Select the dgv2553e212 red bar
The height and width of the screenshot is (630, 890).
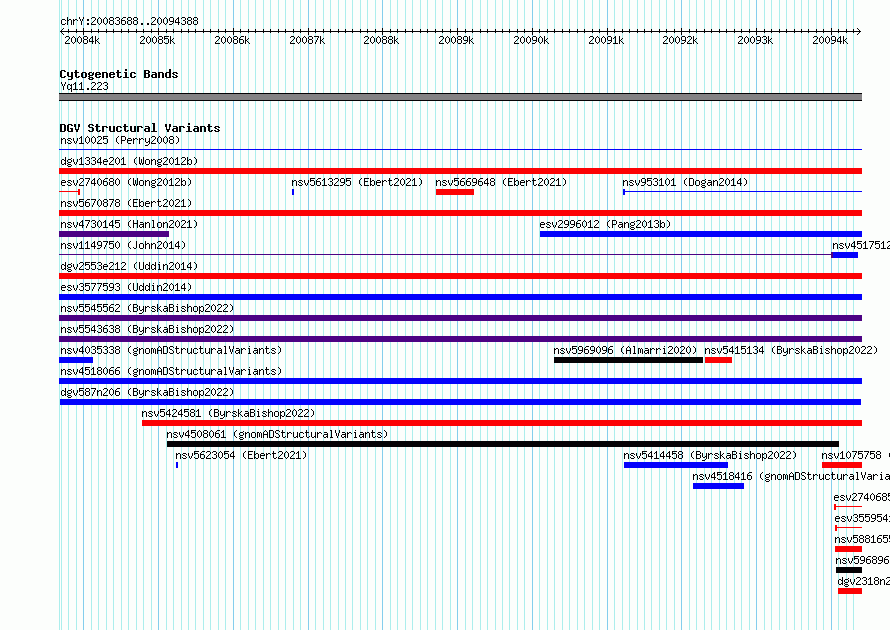[x=460, y=276]
